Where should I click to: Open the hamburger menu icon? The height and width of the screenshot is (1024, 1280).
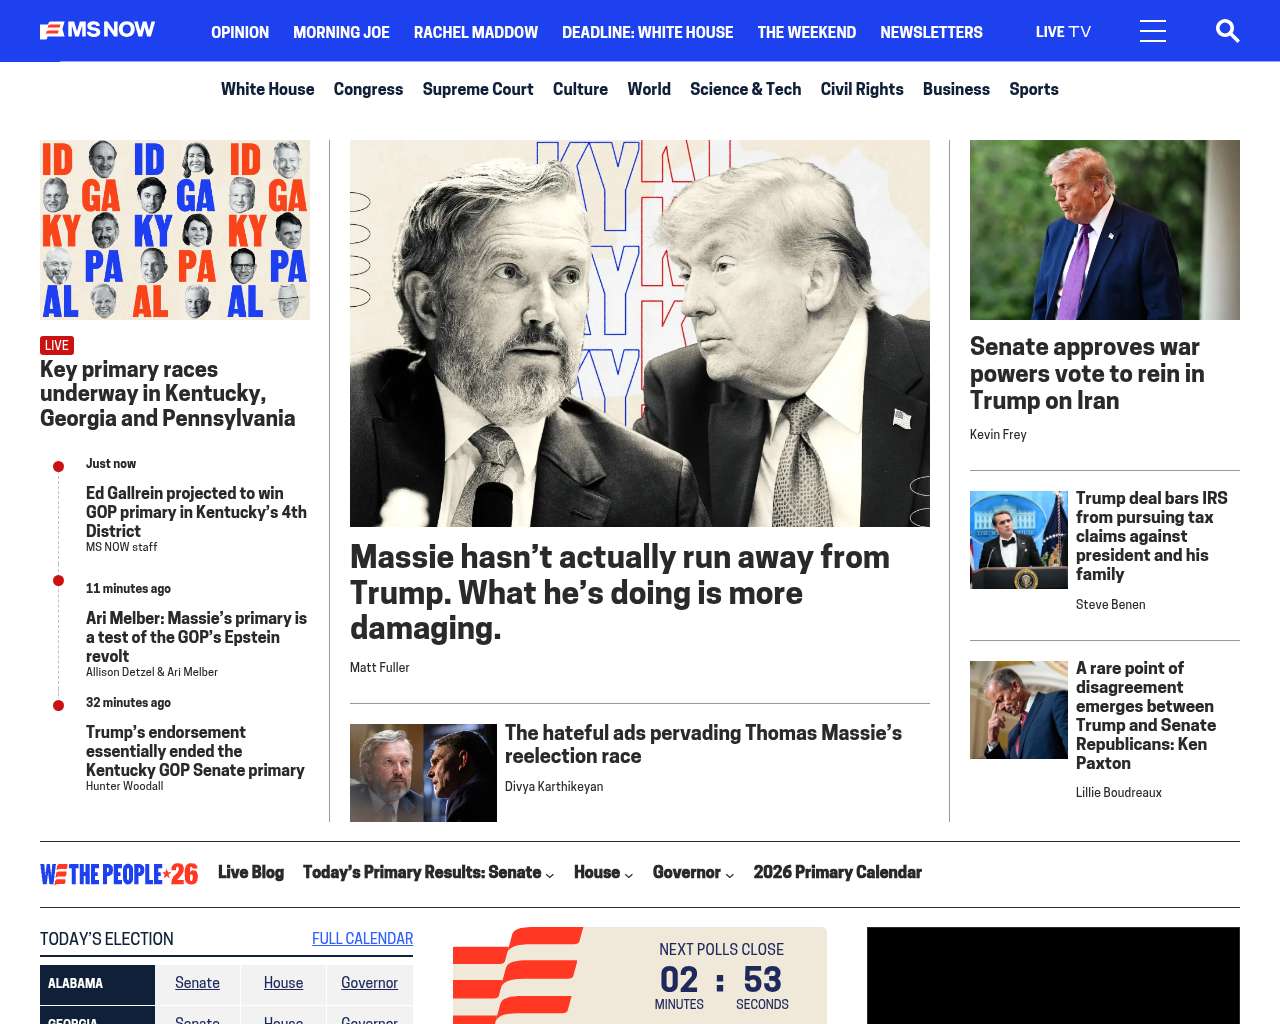pos(1153,31)
